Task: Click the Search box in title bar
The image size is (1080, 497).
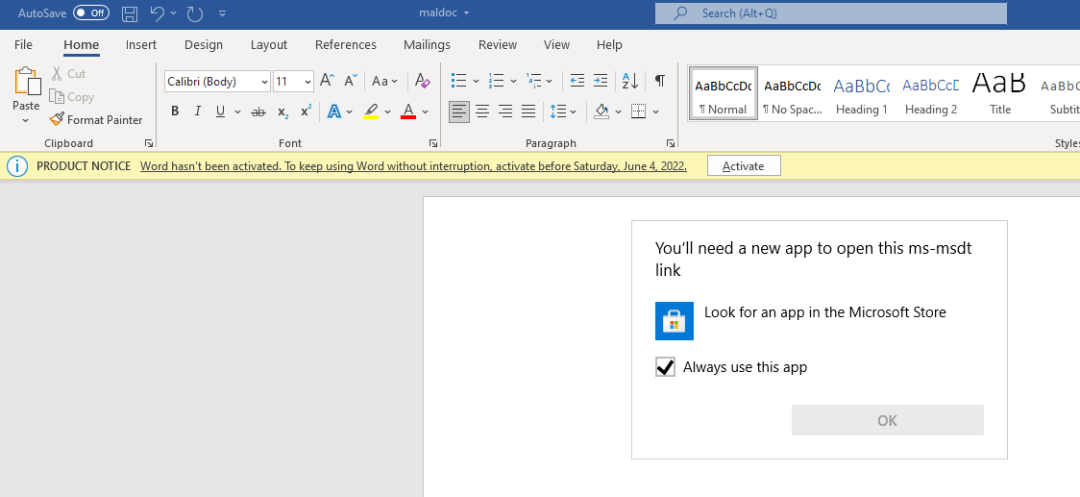Action: point(830,13)
